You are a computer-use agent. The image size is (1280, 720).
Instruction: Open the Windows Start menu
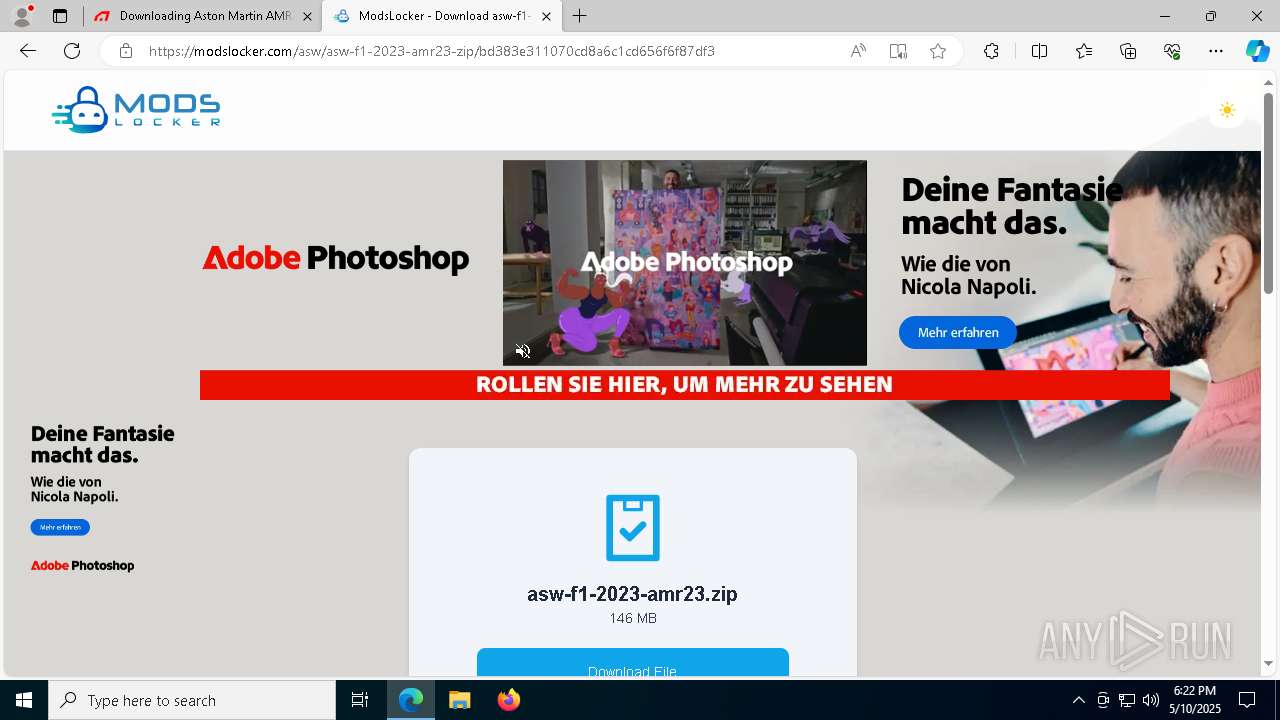pos(24,700)
